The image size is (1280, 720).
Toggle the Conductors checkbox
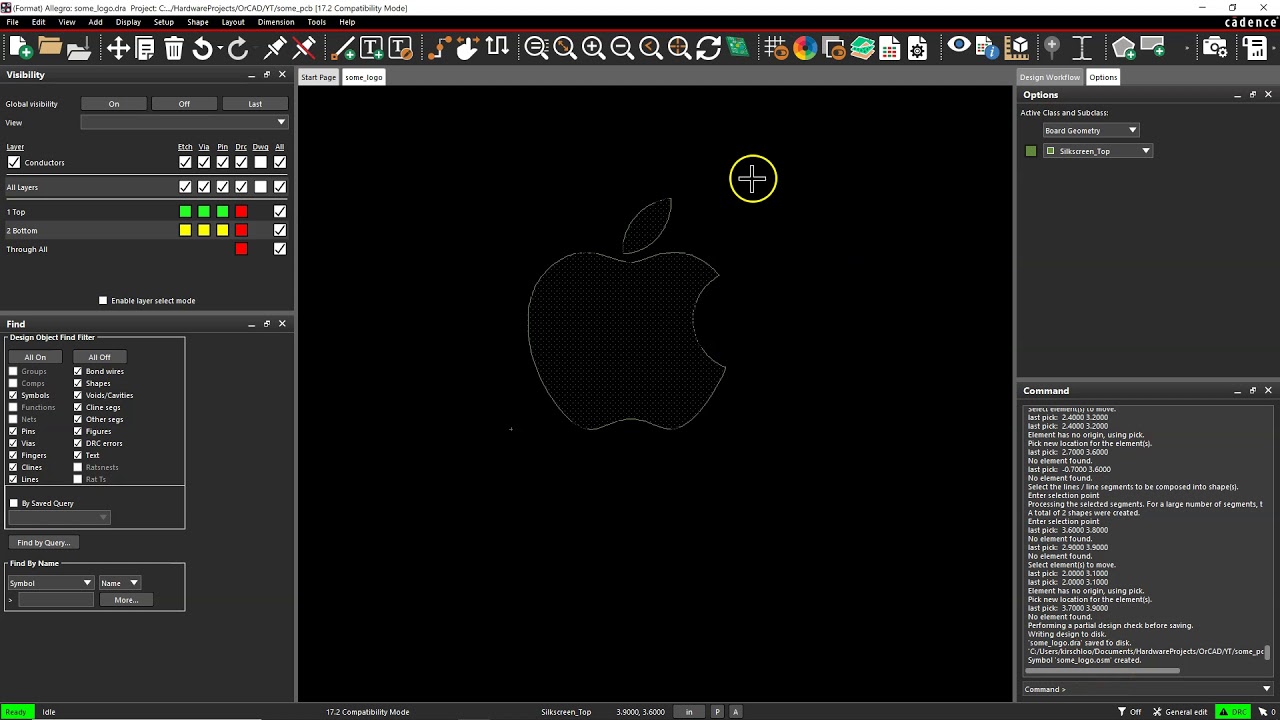click(14, 162)
